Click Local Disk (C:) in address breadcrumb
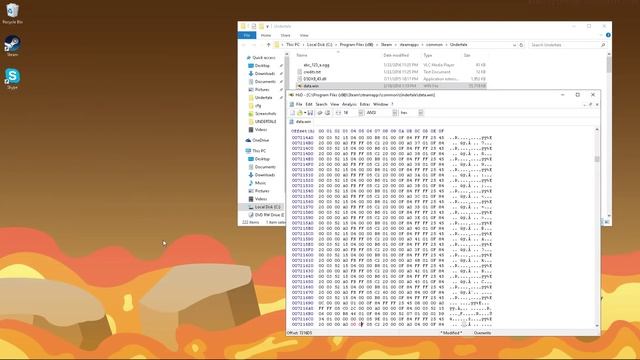This screenshot has height=360, width=640. [x=320, y=45]
